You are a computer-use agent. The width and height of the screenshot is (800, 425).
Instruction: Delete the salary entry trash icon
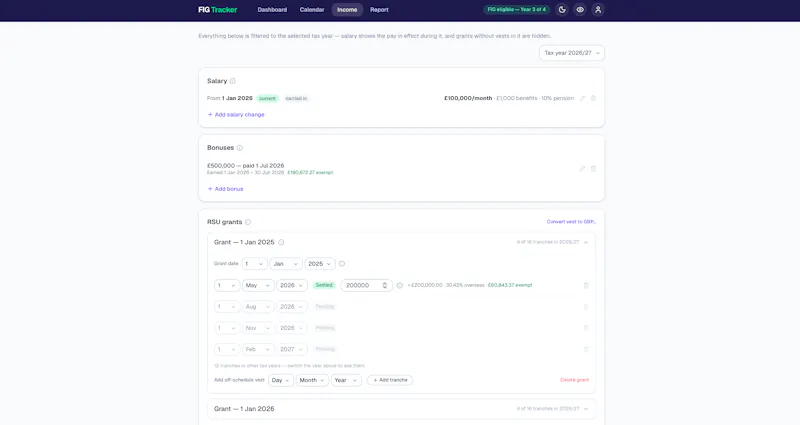pyautogui.click(x=593, y=98)
